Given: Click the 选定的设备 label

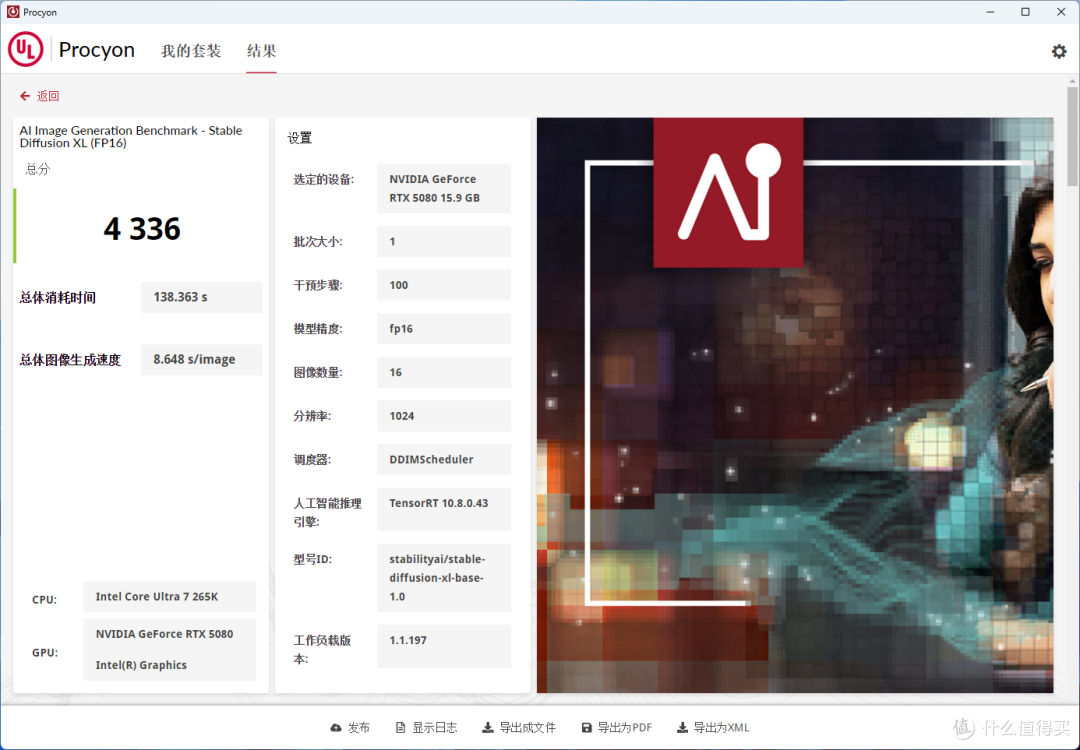Looking at the screenshot, I should (324, 180).
